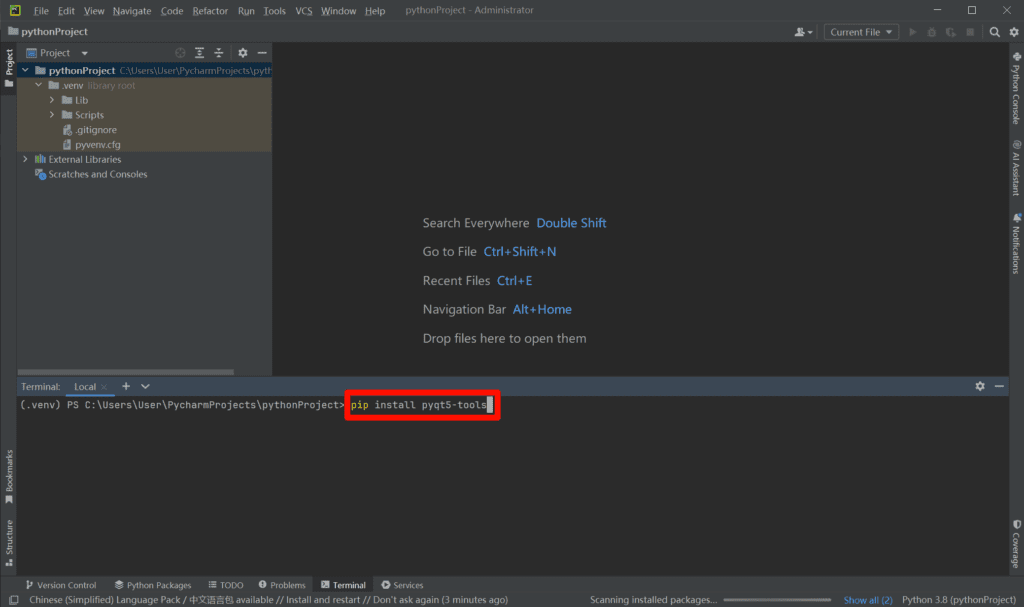Open IDE settings gear in top toolbar
This screenshot has width=1024, height=607.
[1014, 32]
